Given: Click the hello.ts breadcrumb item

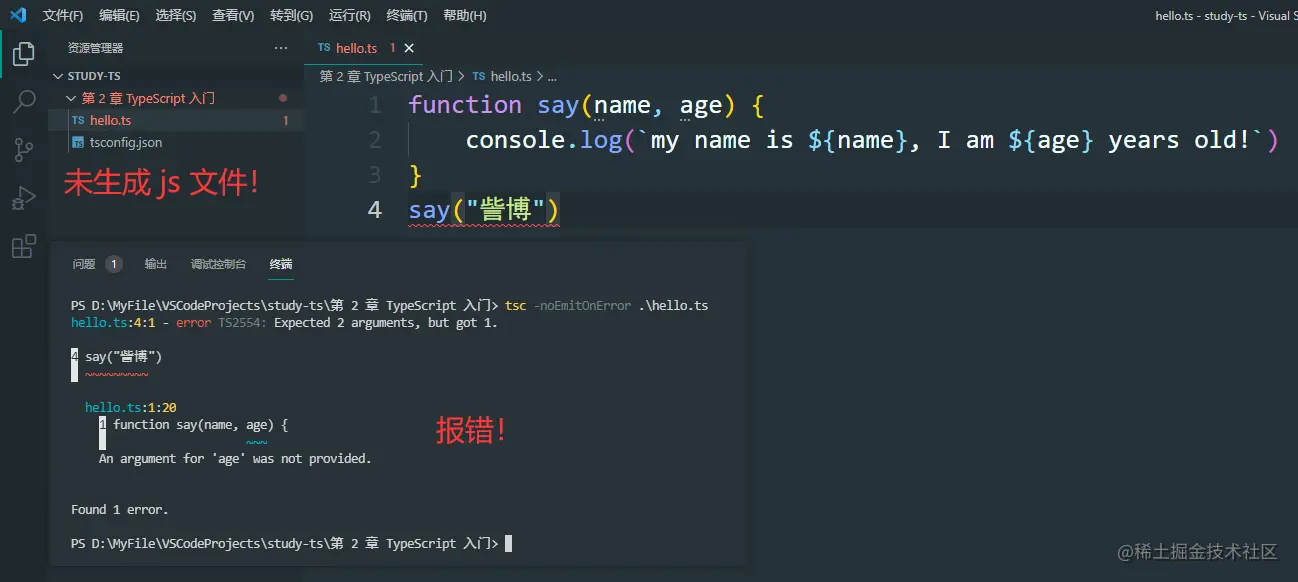Looking at the screenshot, I should pos(502,76).
